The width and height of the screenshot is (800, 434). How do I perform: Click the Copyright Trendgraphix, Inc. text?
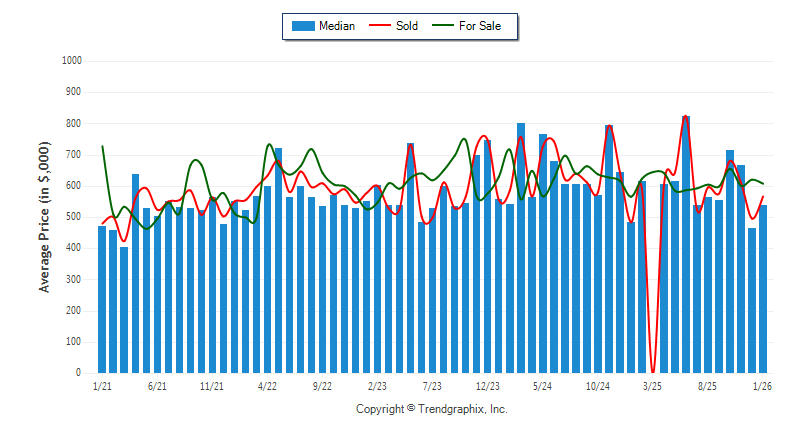click(432, 409)
